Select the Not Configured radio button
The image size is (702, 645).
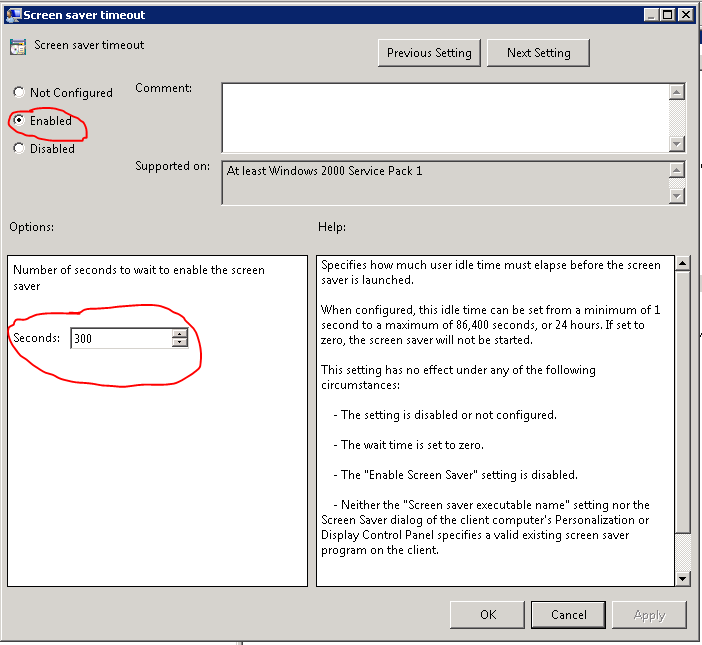pyautogui.click(x=19, y=93)
